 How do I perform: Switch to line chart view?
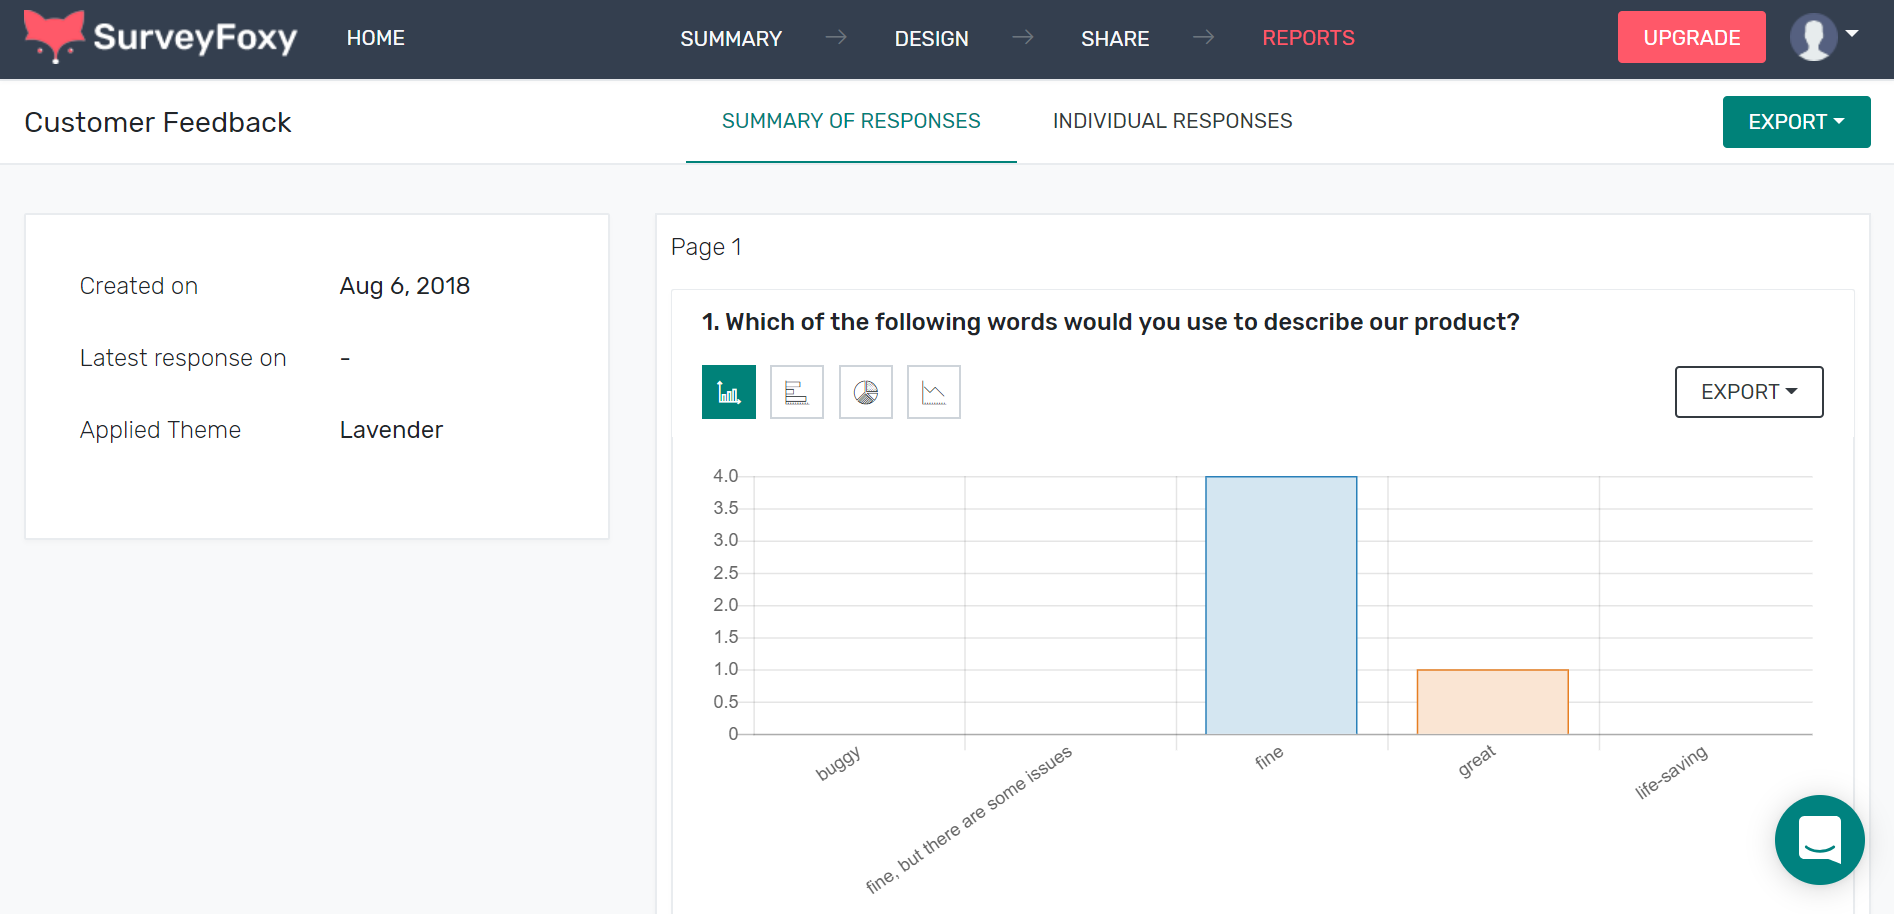point(933,392)
